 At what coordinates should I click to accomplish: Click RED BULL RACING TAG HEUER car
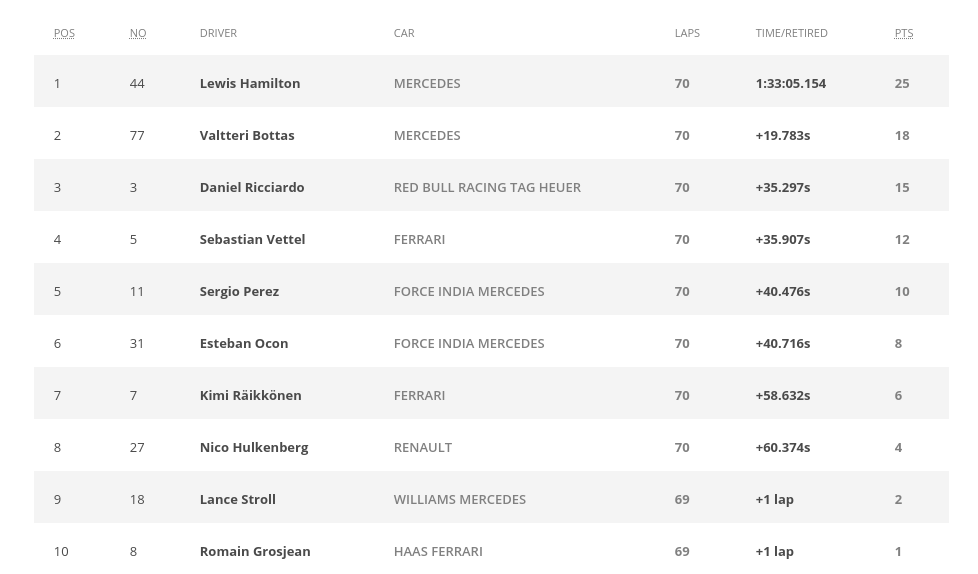(x=487, y=187)
